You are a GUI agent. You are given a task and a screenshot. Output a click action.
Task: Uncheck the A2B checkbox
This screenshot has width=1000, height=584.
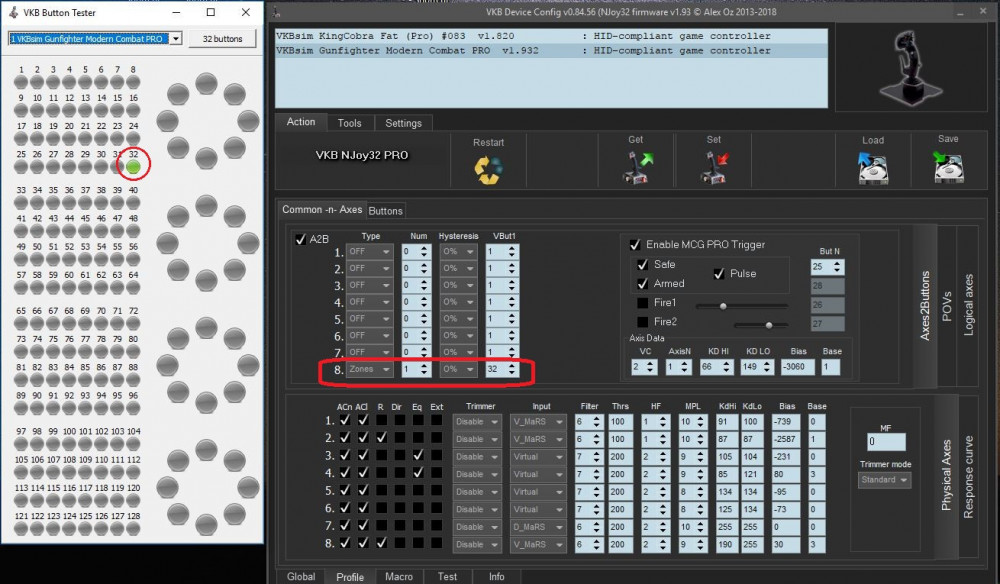(x=300, y=239)
